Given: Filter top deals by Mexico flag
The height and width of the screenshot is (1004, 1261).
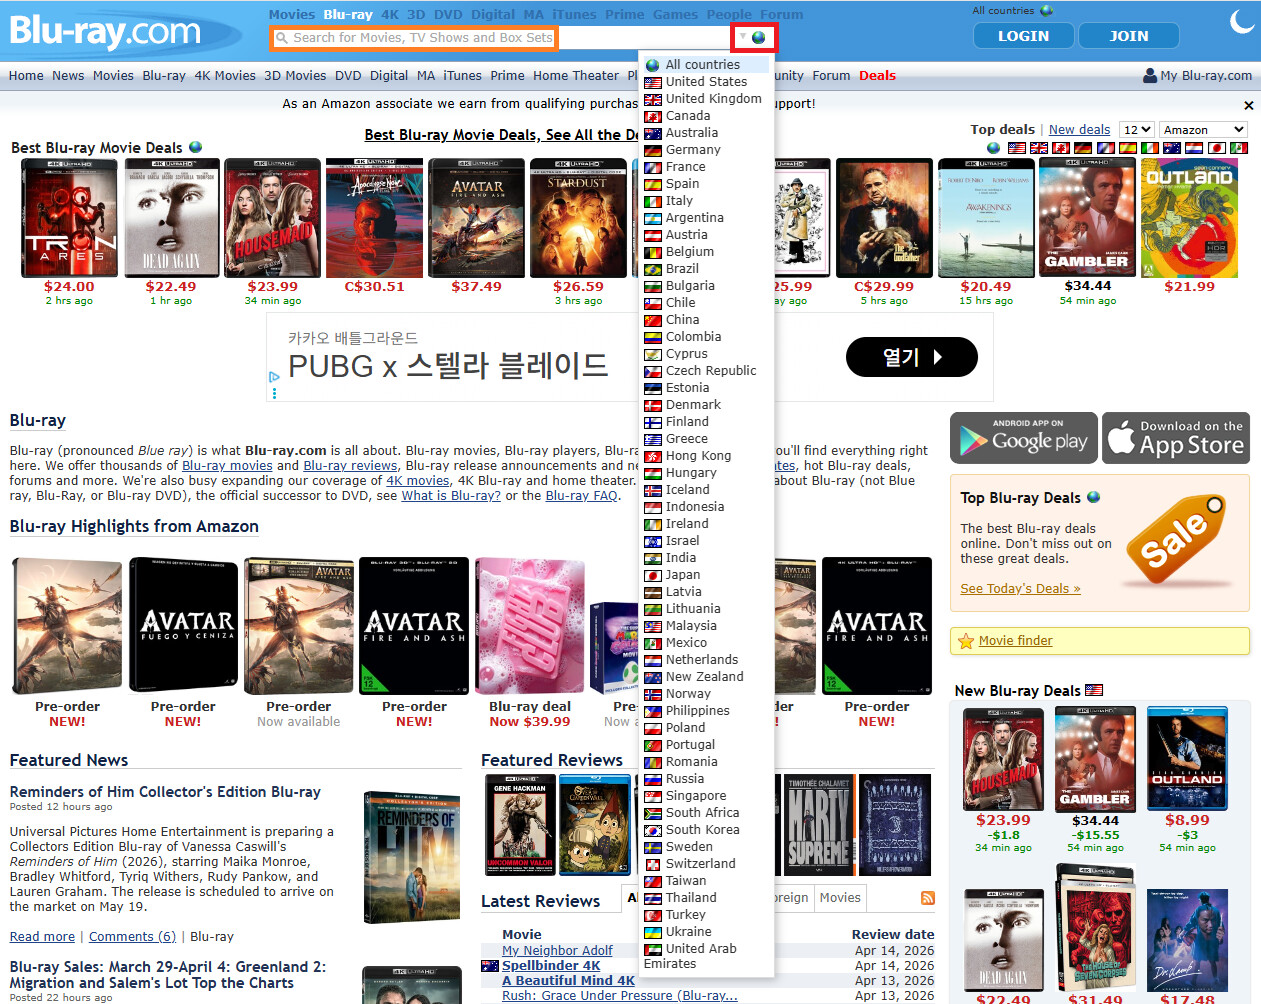Looking at the screenshot, I should [1239, 148].
